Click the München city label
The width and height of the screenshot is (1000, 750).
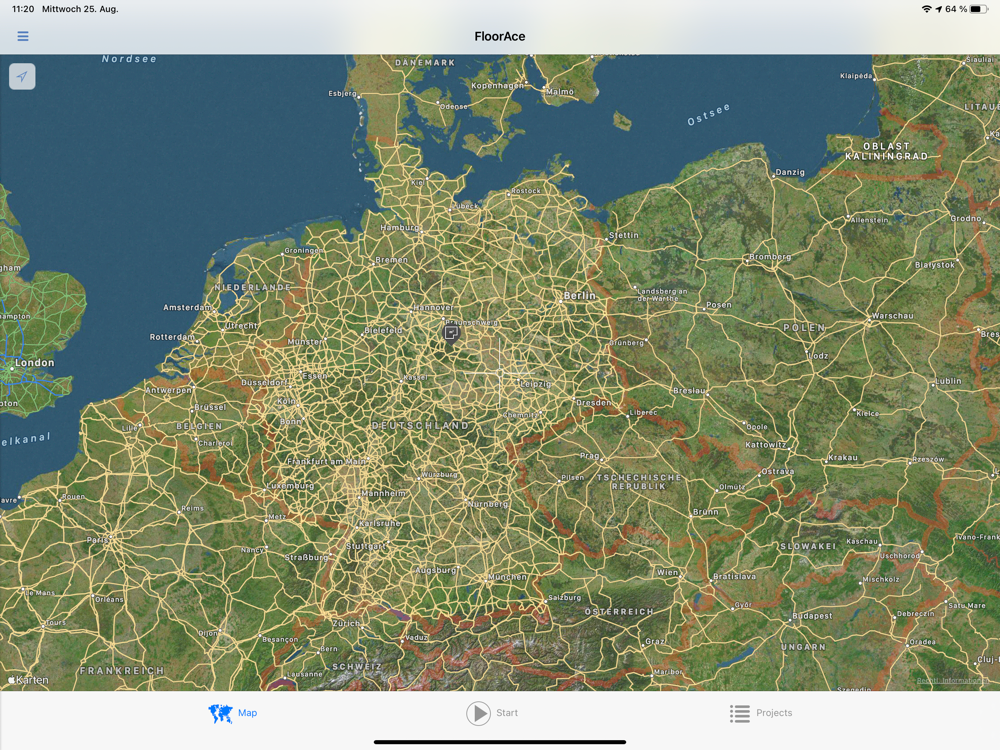coord(508,577)
